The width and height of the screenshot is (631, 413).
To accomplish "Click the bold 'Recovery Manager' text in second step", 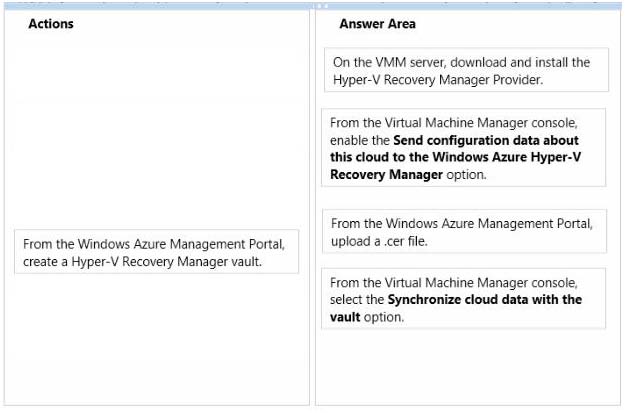I will [386, 175].
